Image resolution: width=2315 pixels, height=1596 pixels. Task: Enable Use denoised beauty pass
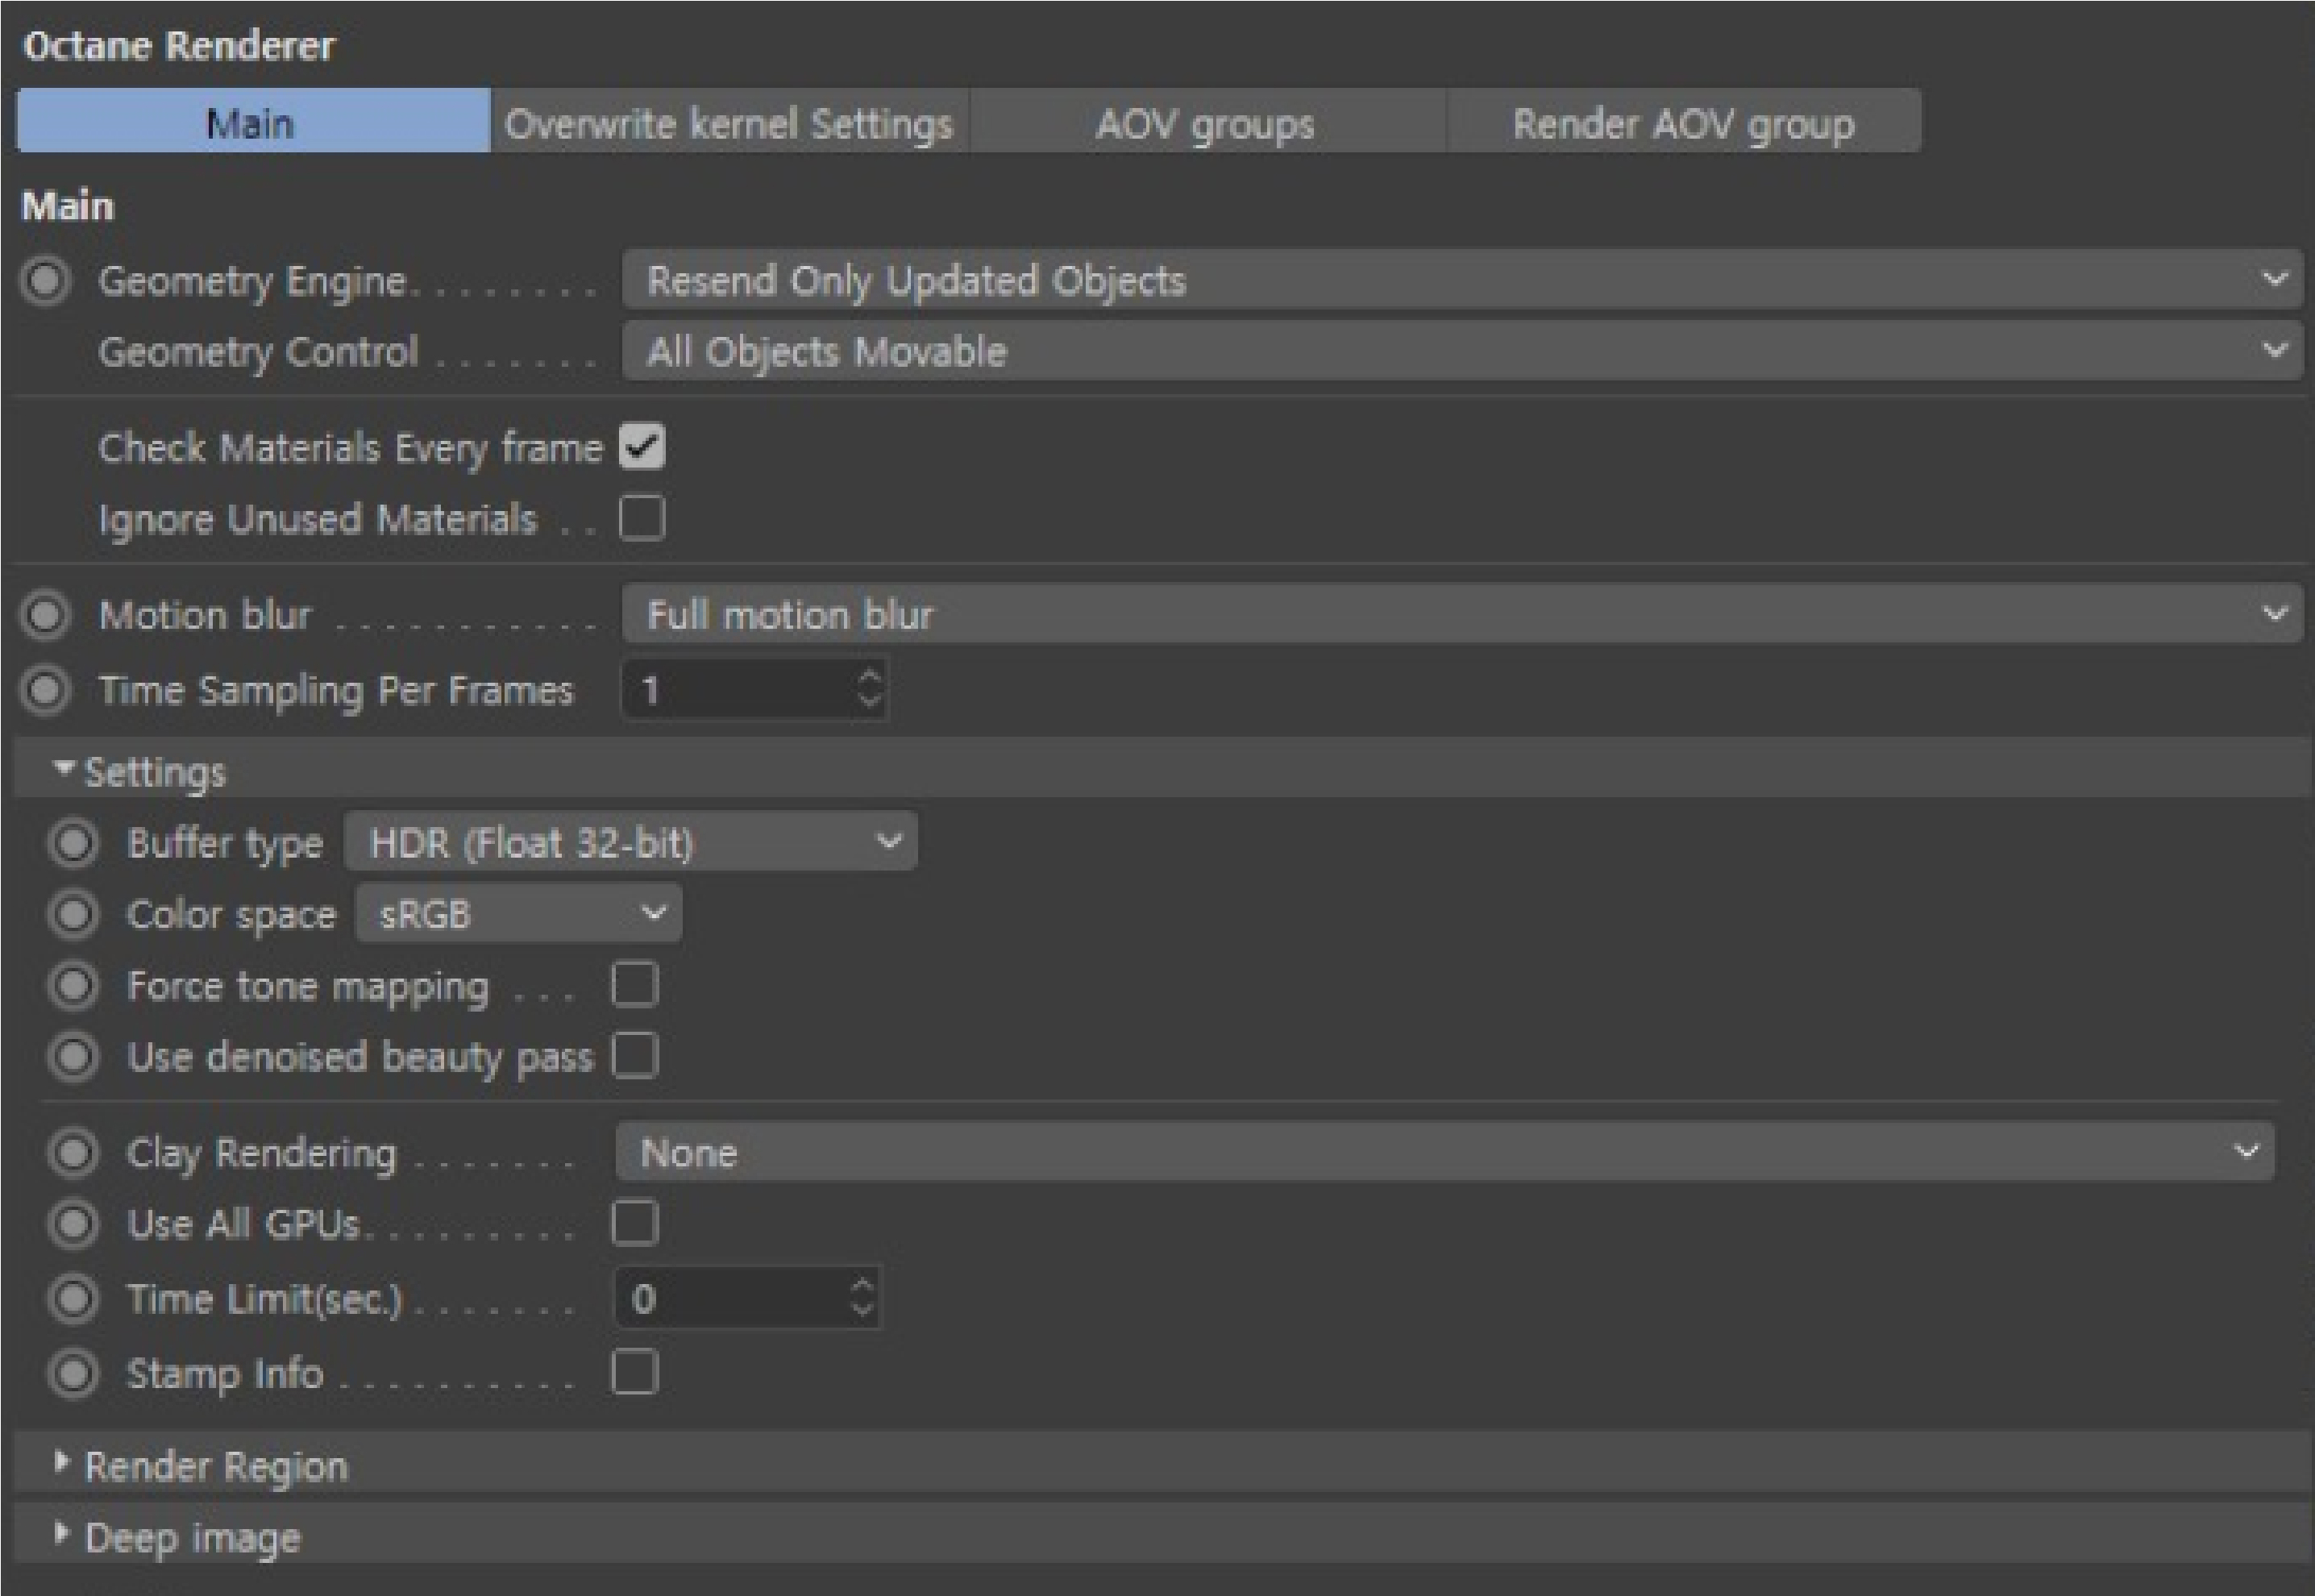635,1056
